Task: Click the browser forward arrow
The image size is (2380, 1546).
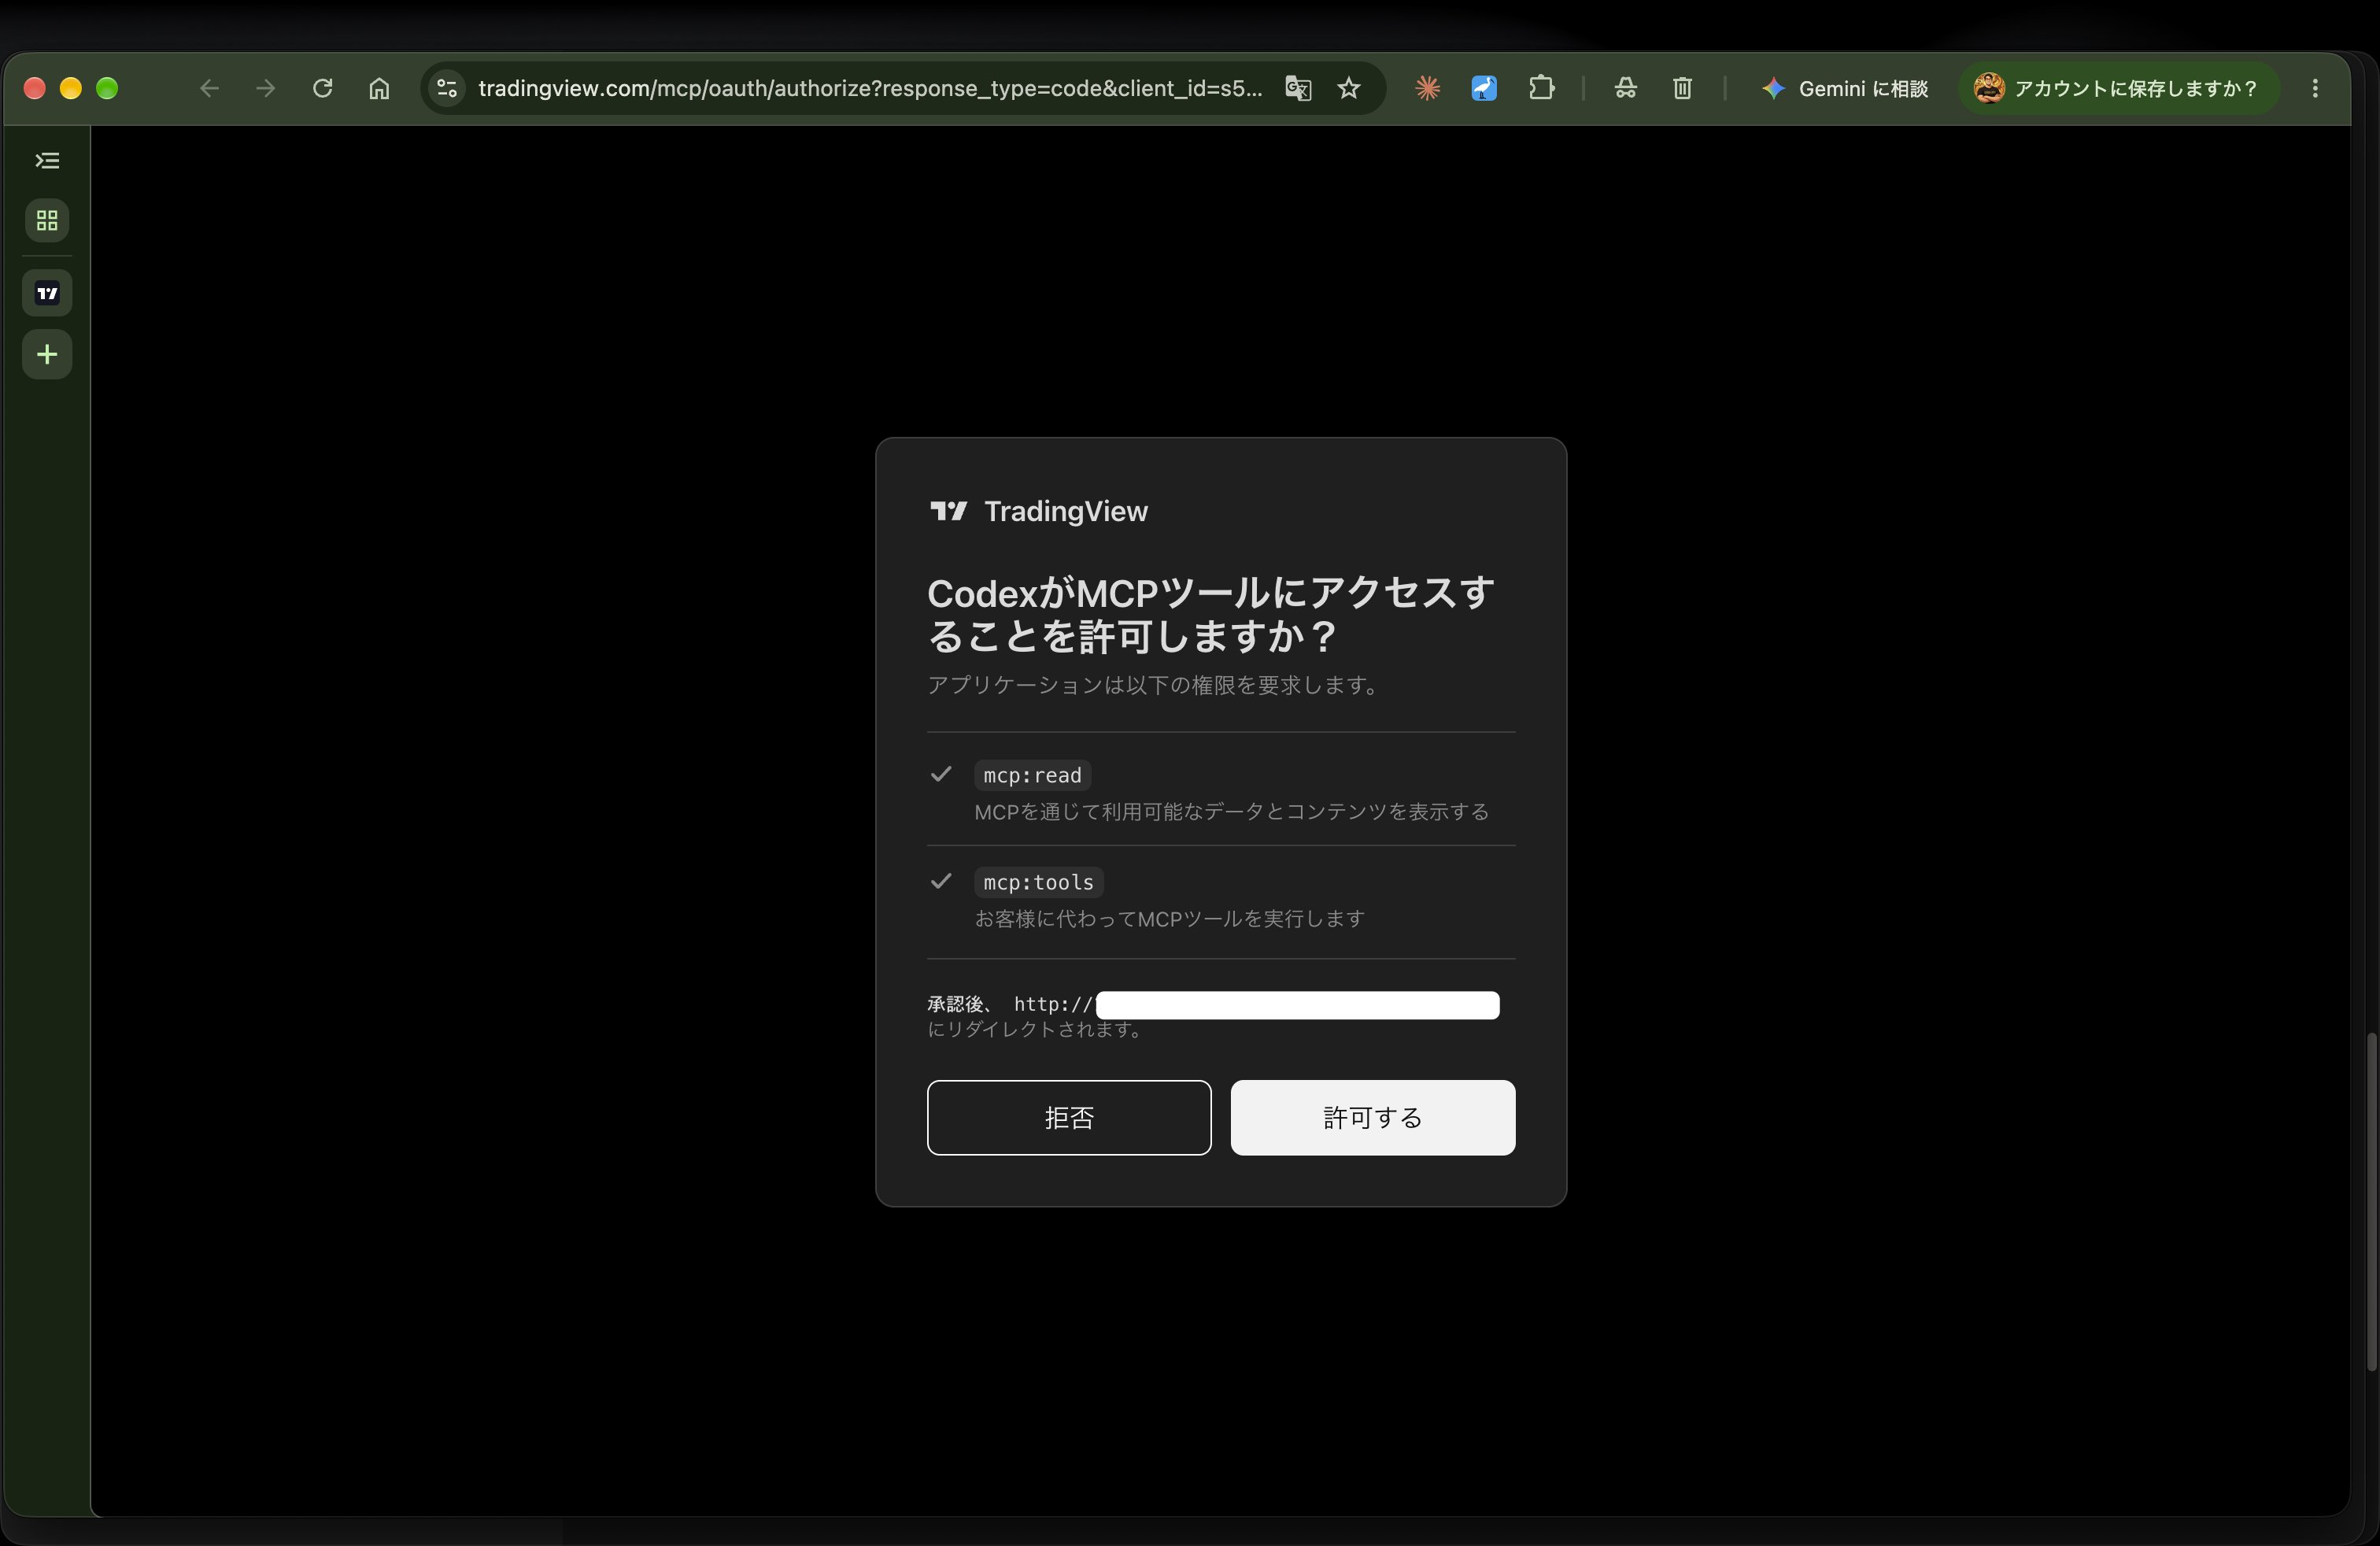Action: tap(265, 88)
